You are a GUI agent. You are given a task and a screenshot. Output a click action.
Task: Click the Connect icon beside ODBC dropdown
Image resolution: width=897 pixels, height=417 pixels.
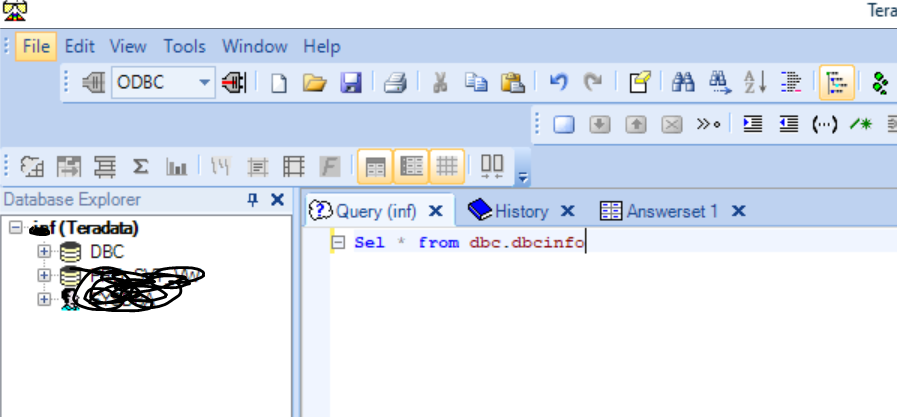[x=94, y=83]
